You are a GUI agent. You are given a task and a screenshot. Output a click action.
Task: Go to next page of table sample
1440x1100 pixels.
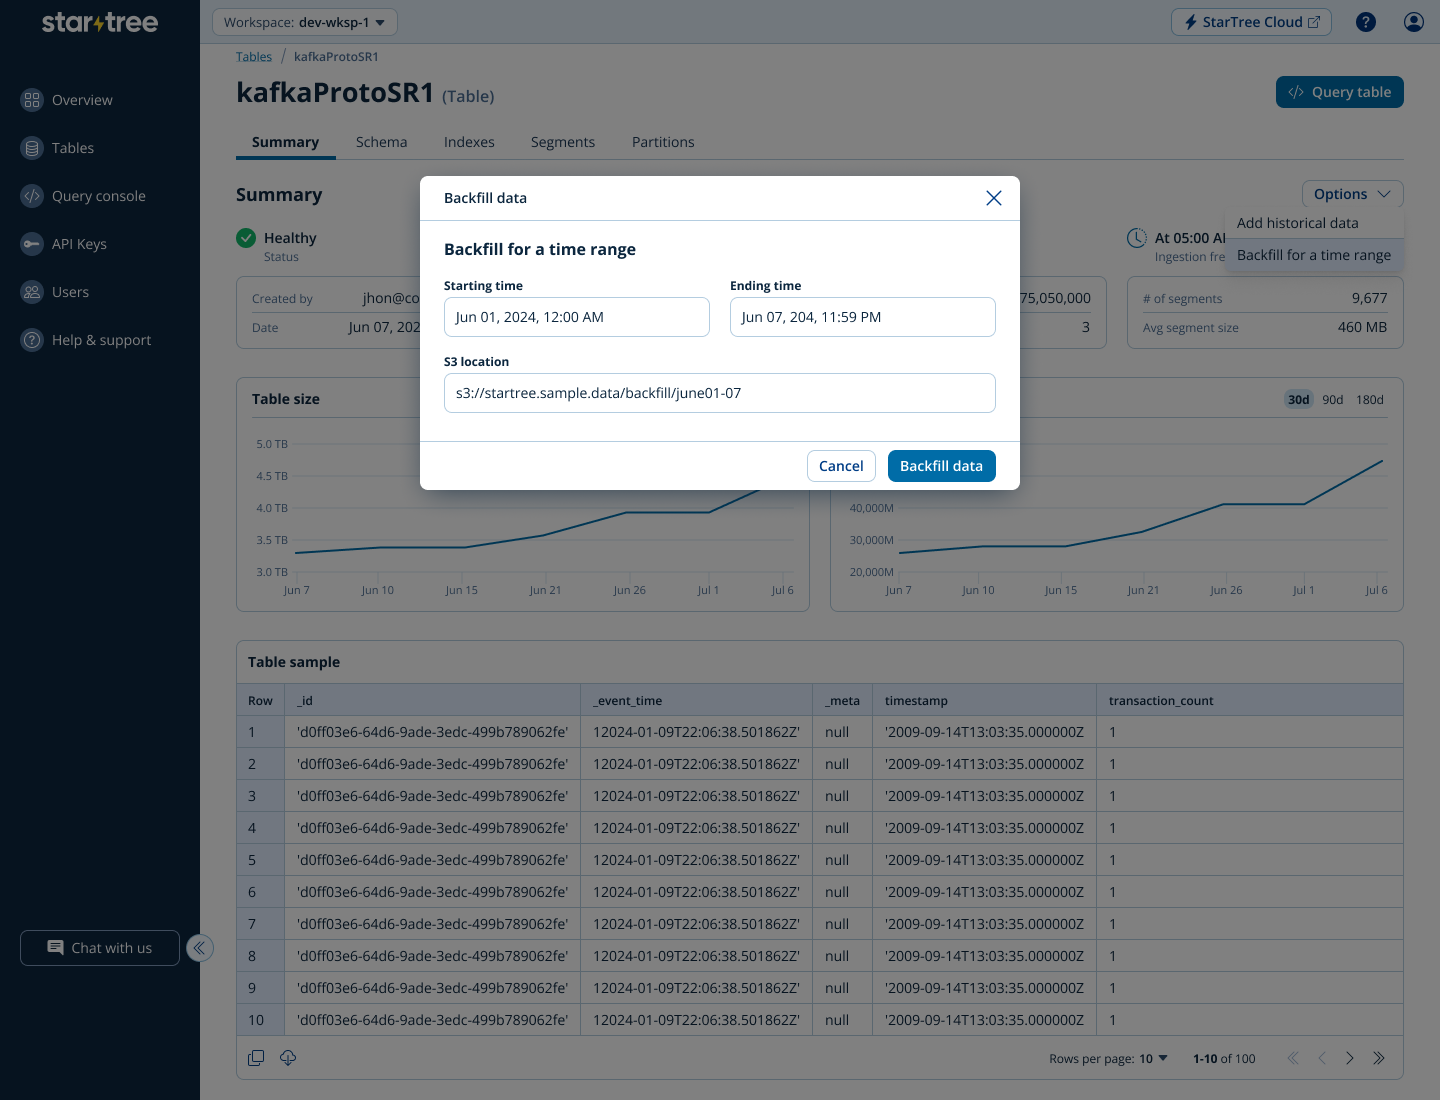click(1349, 1058)
